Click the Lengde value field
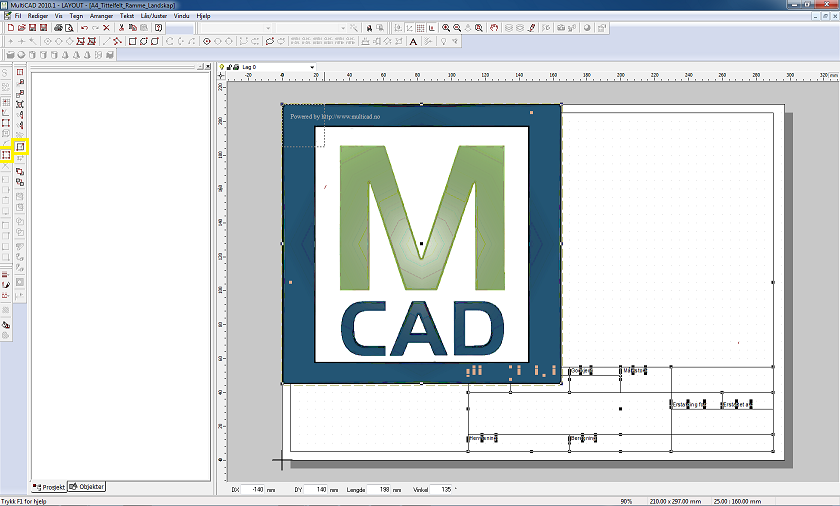 379,489
